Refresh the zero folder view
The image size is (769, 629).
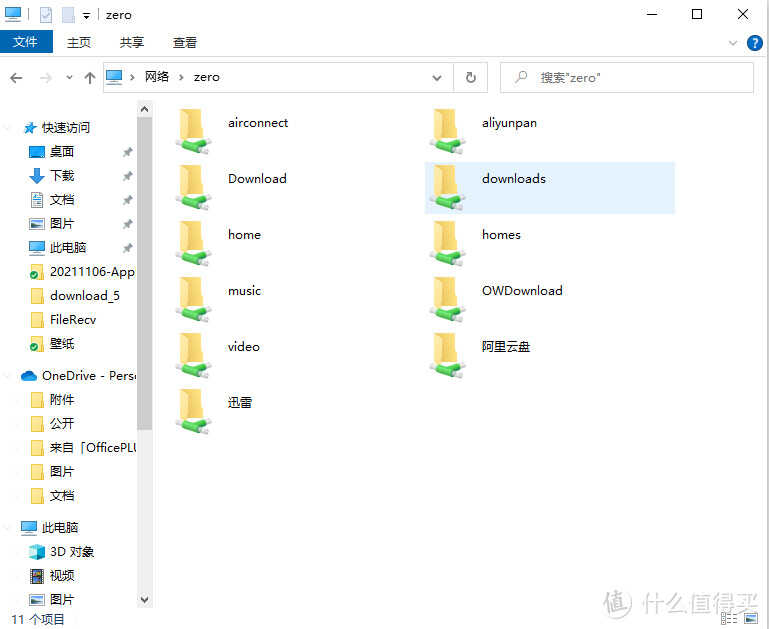click(x=470, y=77)
